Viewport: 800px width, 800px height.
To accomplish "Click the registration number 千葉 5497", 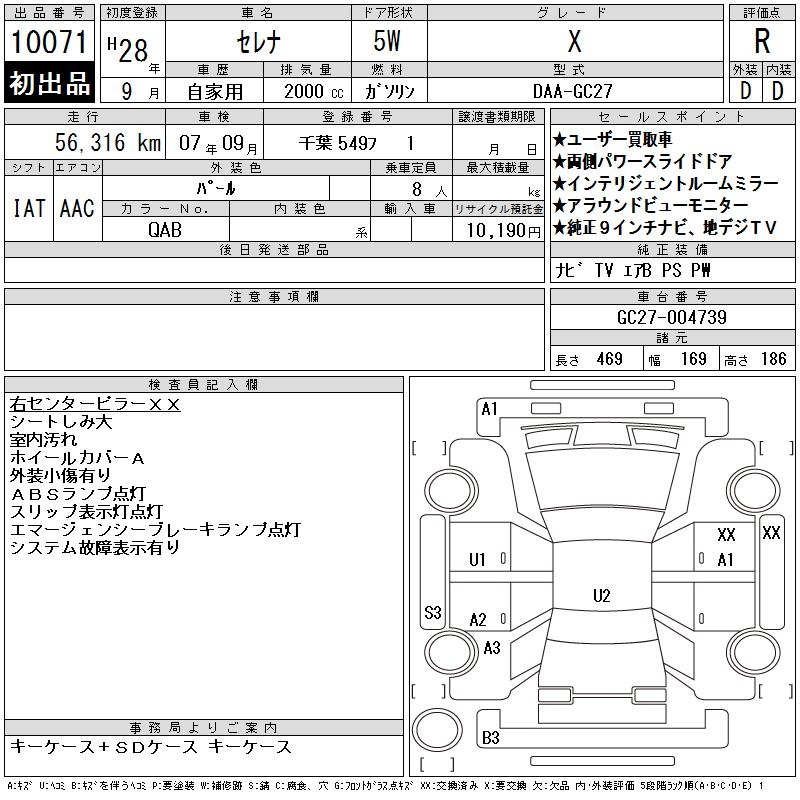I will tap(338, 143).
